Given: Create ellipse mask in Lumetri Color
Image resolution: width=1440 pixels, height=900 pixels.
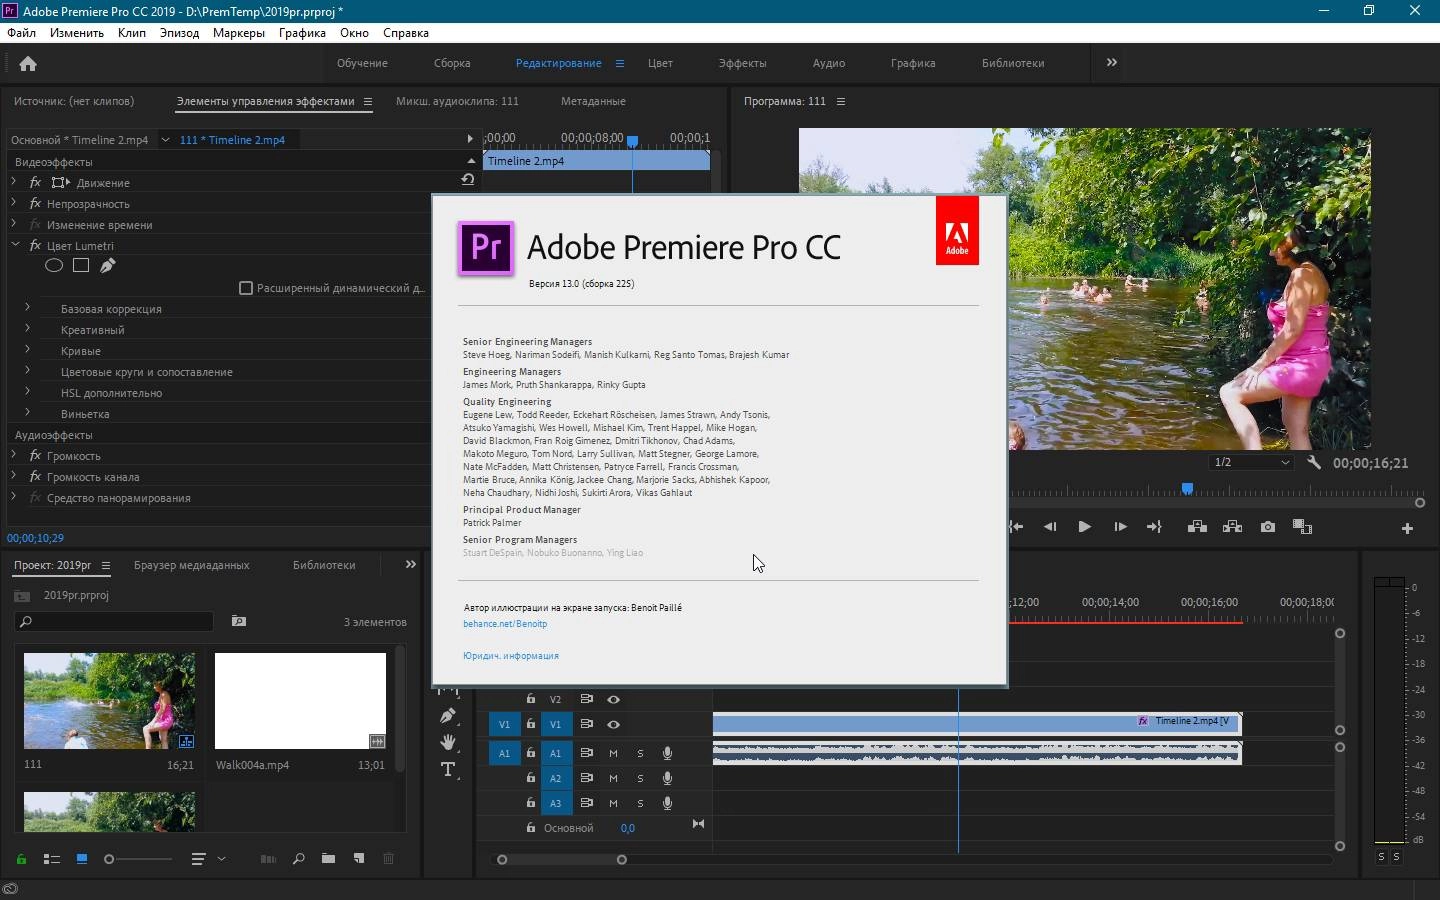Looking at the screenshot, I should (54, 266).
